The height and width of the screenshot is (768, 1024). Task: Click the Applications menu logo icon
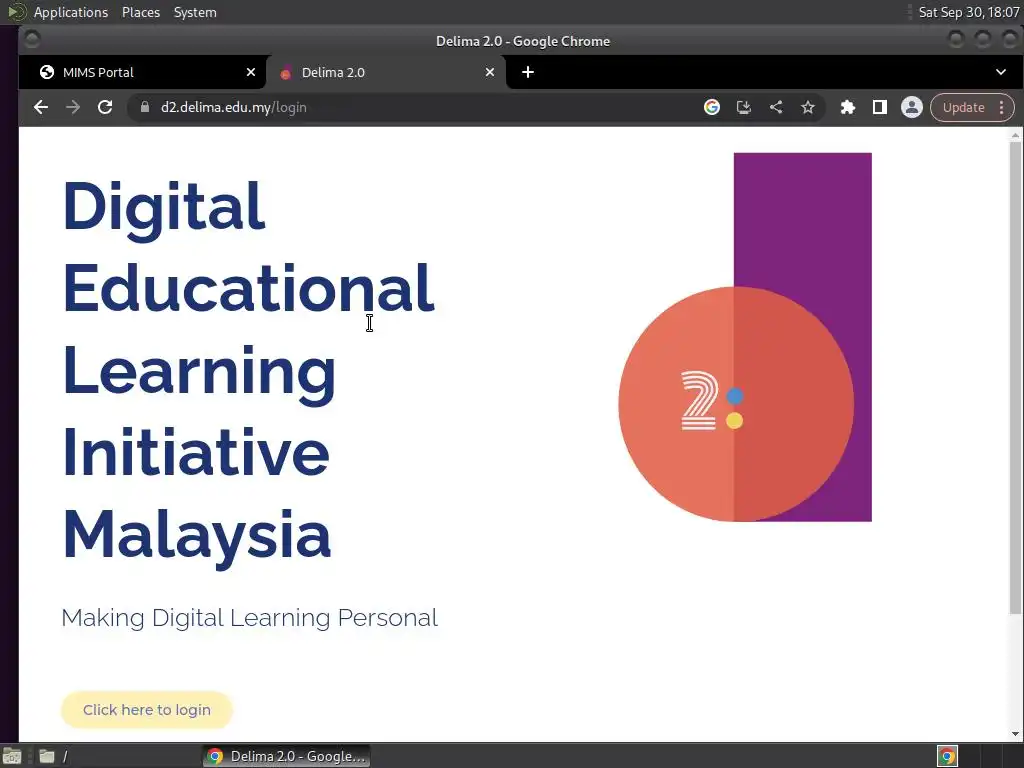click(16, 12)
